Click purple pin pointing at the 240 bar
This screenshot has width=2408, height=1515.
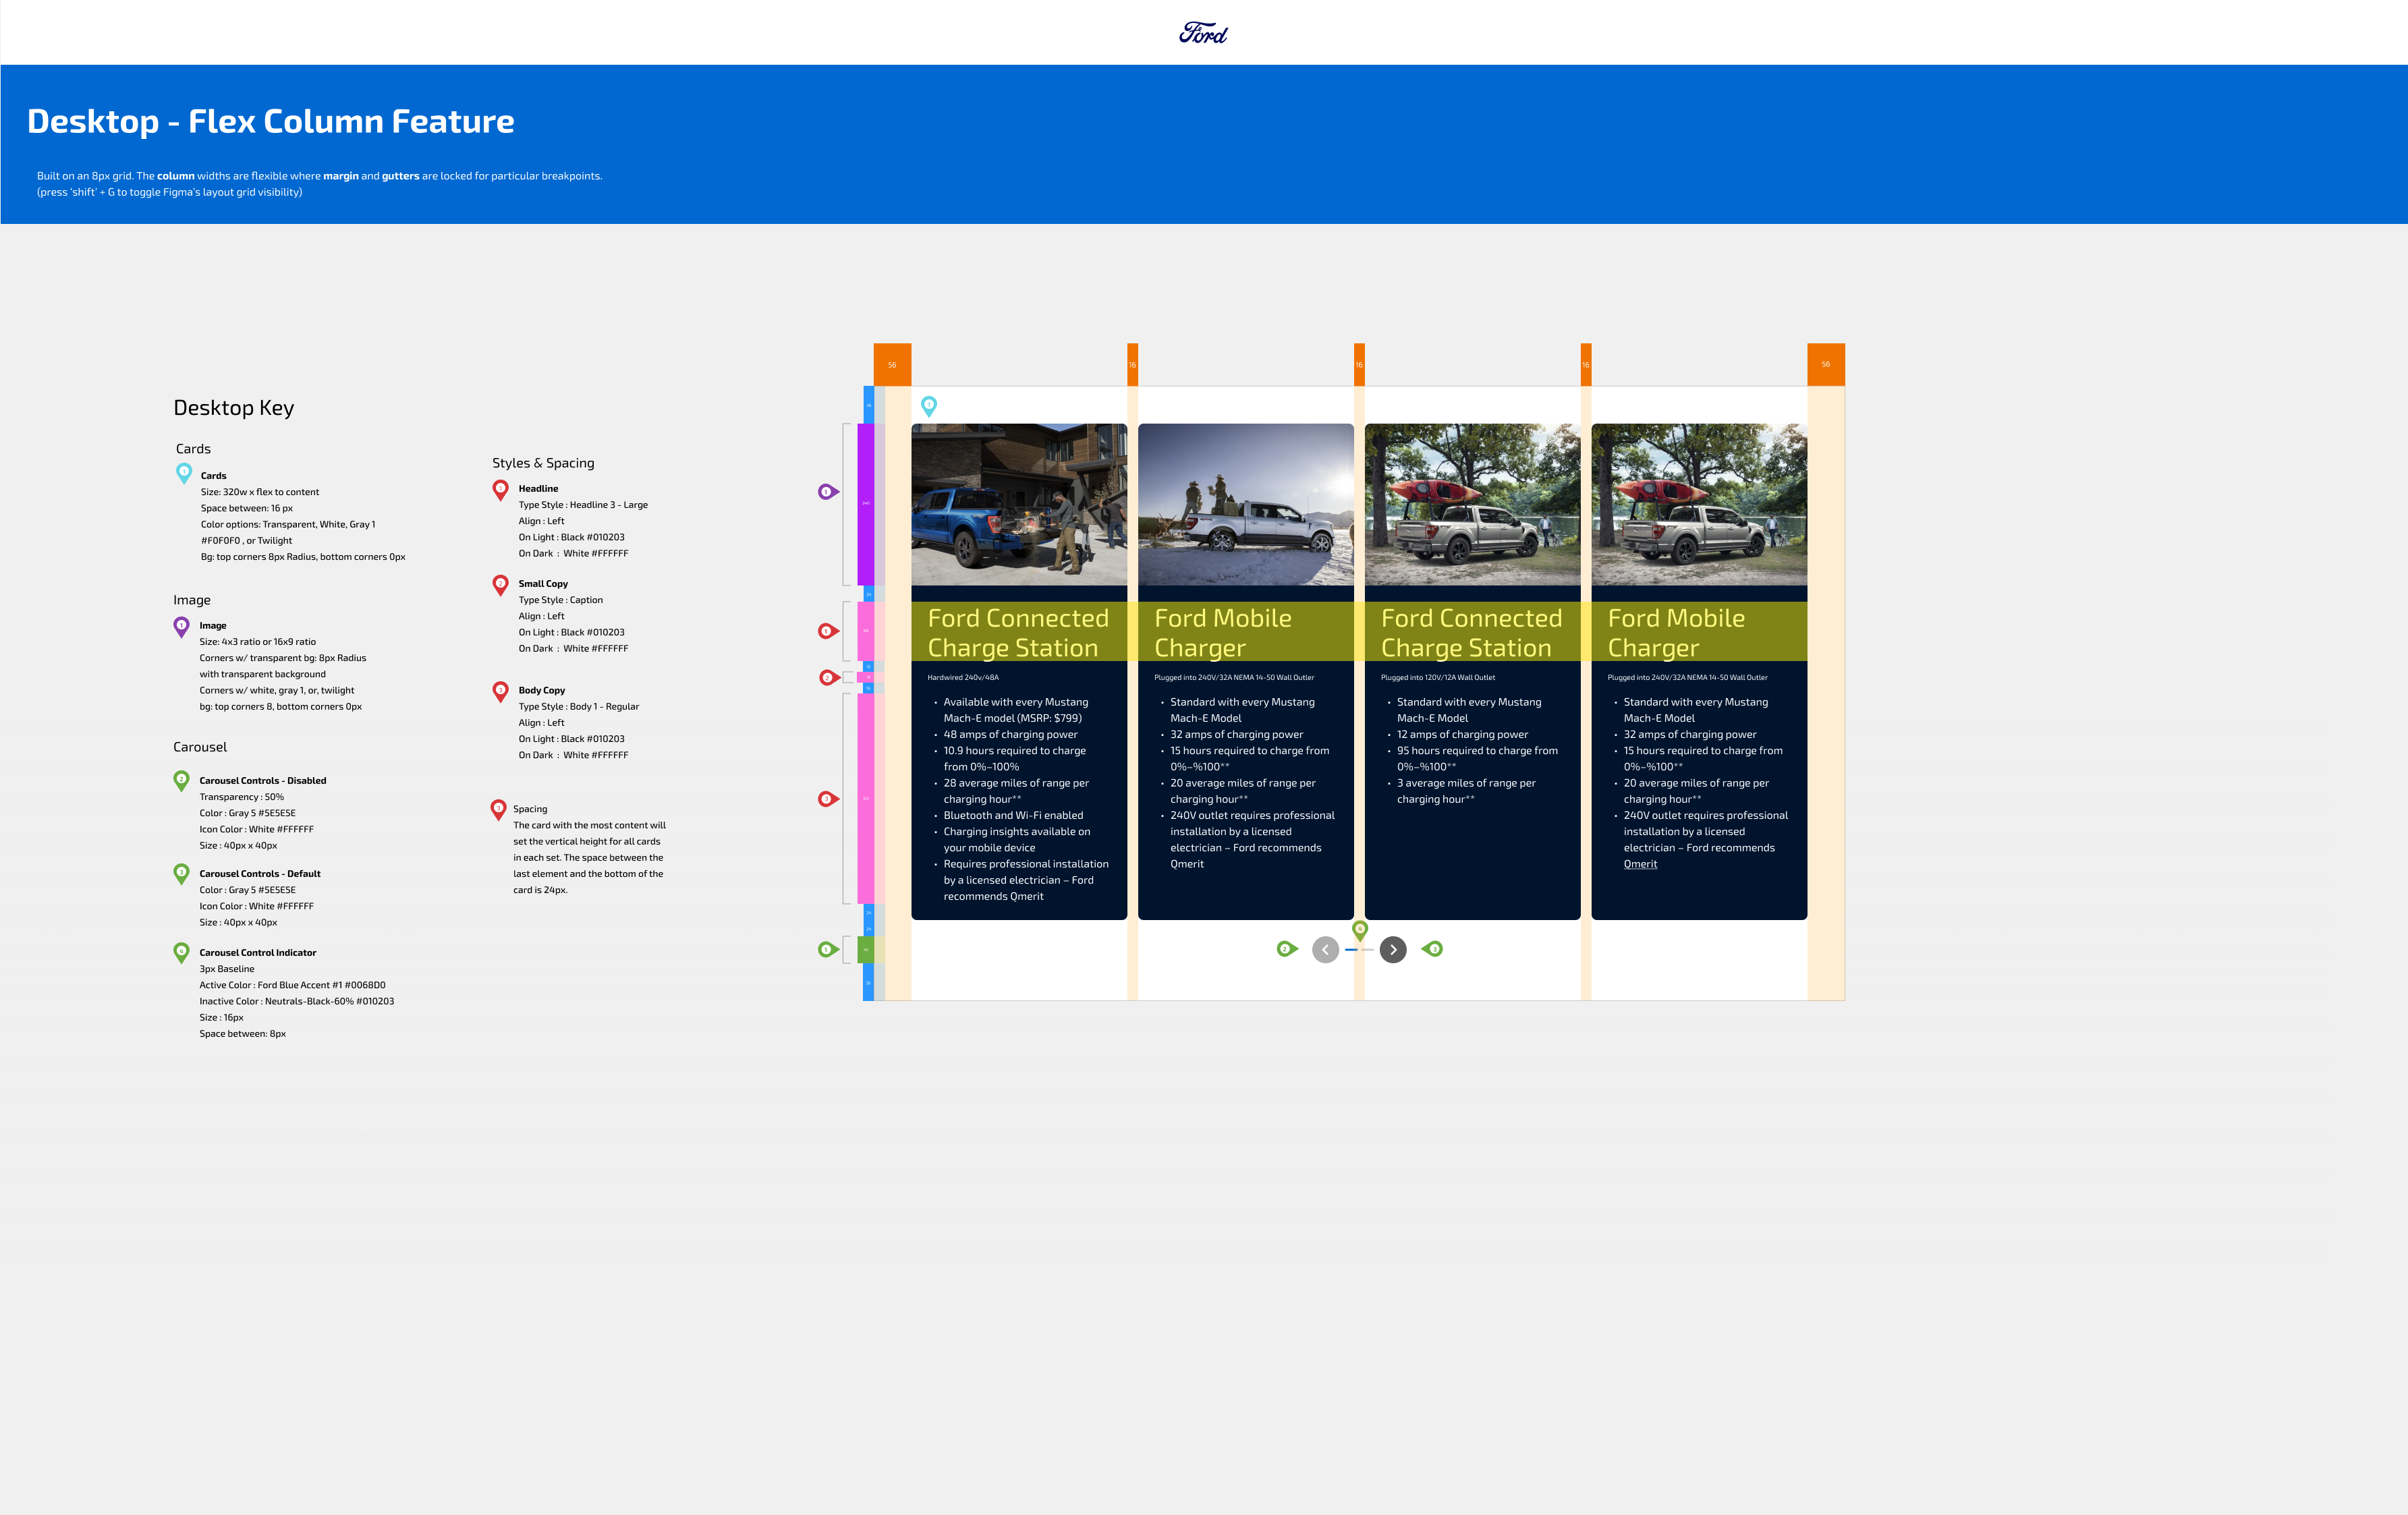[828, 492]
